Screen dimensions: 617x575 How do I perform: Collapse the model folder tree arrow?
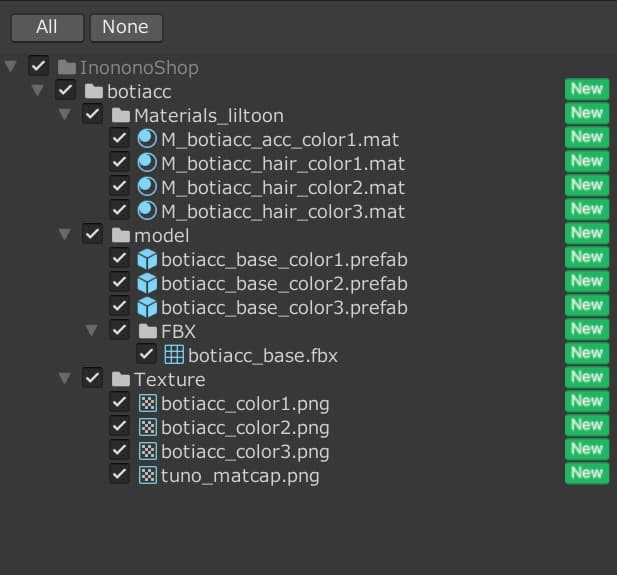pyautogui.click(x=64, y=235)
